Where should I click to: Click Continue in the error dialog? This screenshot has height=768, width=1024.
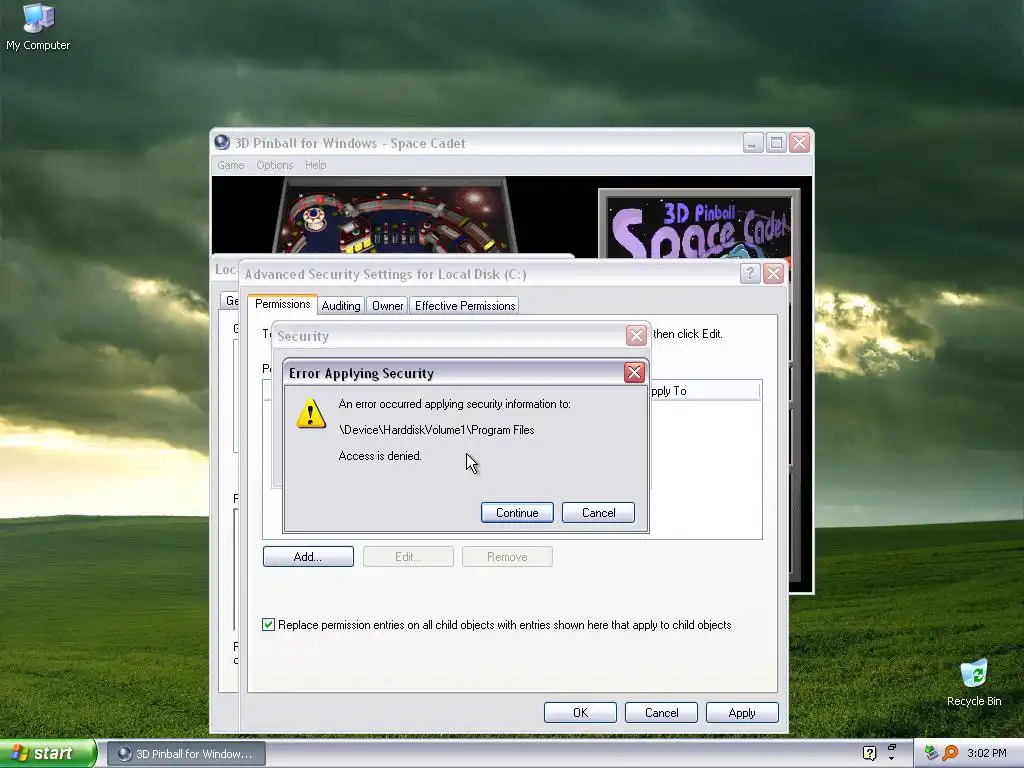pyautogui.click(x=517, y=513)
